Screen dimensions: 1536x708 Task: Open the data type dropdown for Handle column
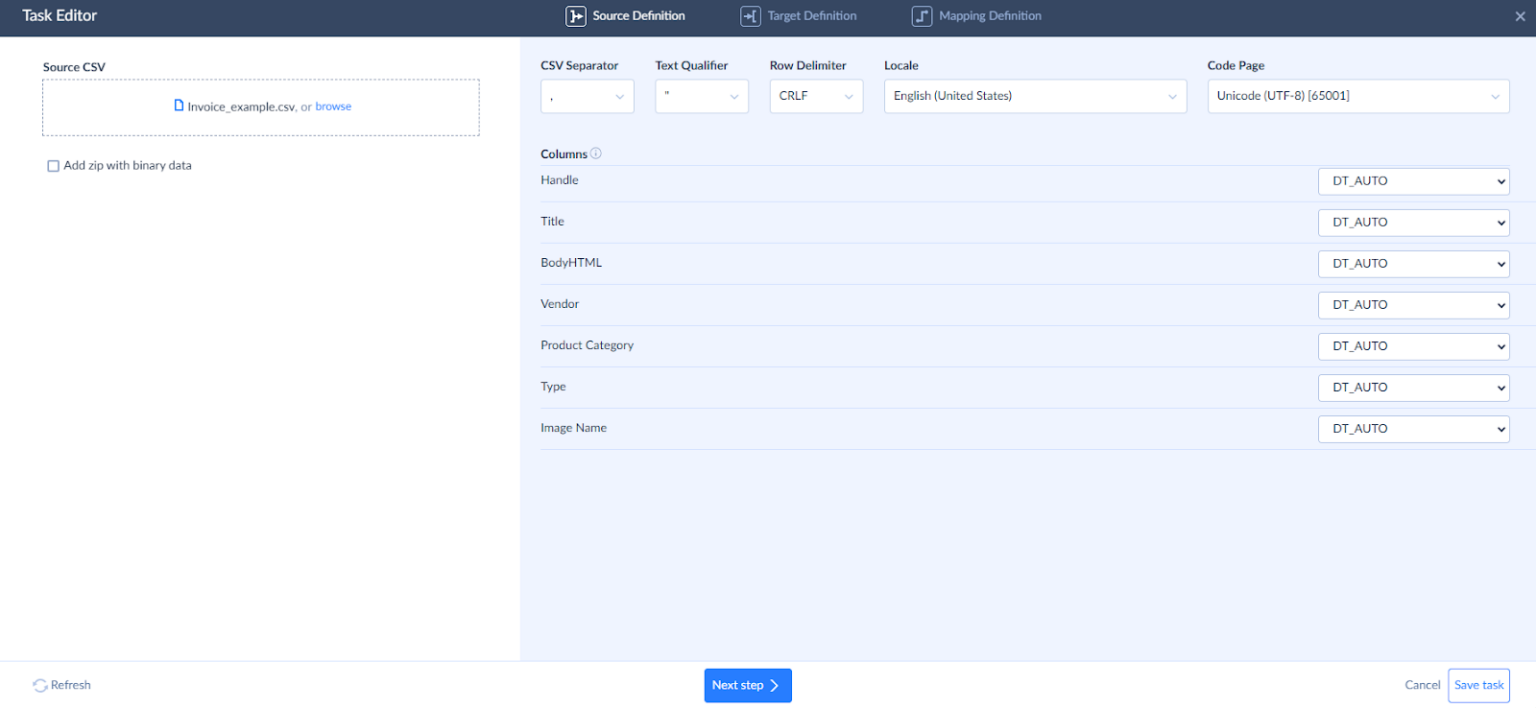1413,181
